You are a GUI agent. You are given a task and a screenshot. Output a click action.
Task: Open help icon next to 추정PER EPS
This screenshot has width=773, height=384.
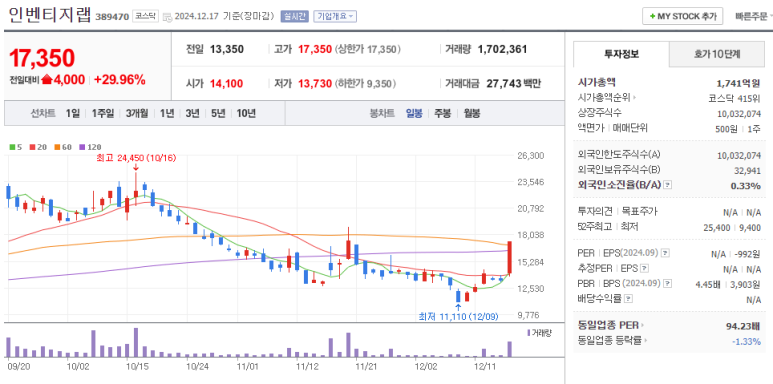tap(644, 269)
